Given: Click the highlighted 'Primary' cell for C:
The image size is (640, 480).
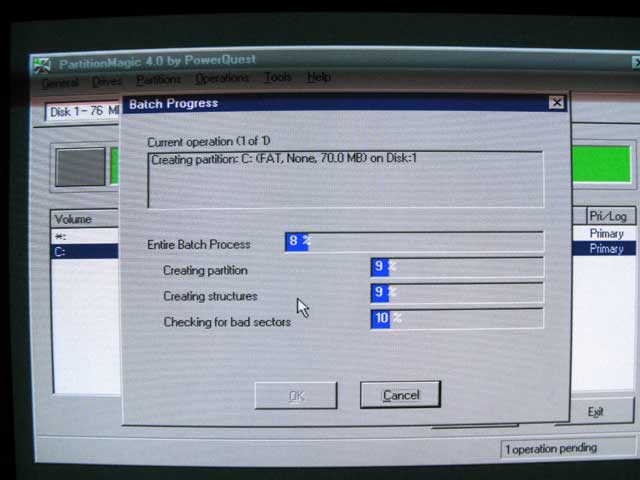Looking at the screenshot, I should [x=607, y=249].
